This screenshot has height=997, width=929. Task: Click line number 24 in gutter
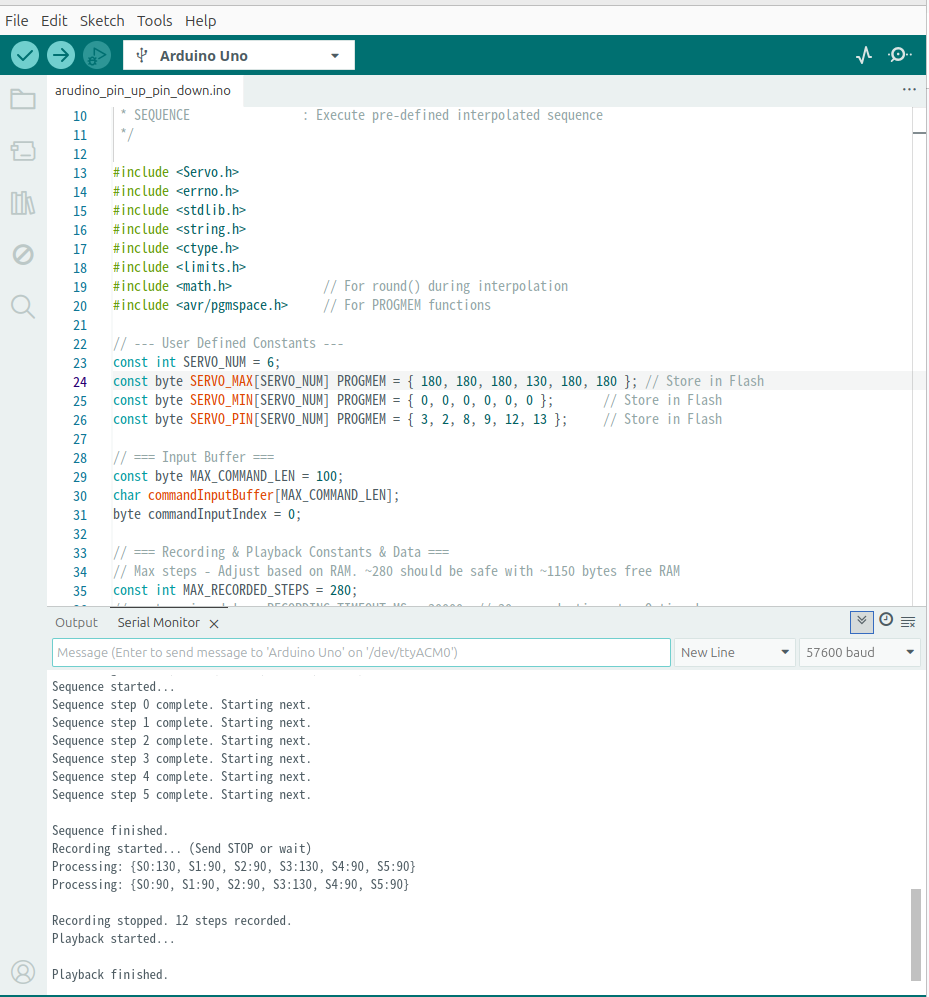pos(79,382)
